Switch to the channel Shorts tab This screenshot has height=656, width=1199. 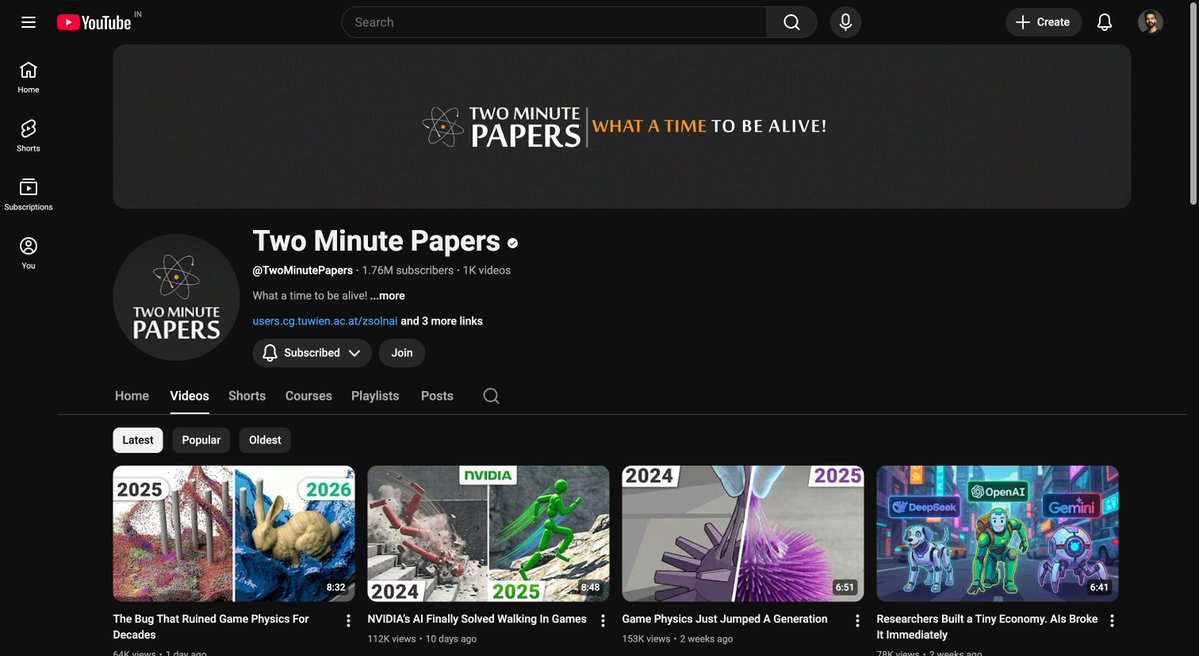coord(247,395)
